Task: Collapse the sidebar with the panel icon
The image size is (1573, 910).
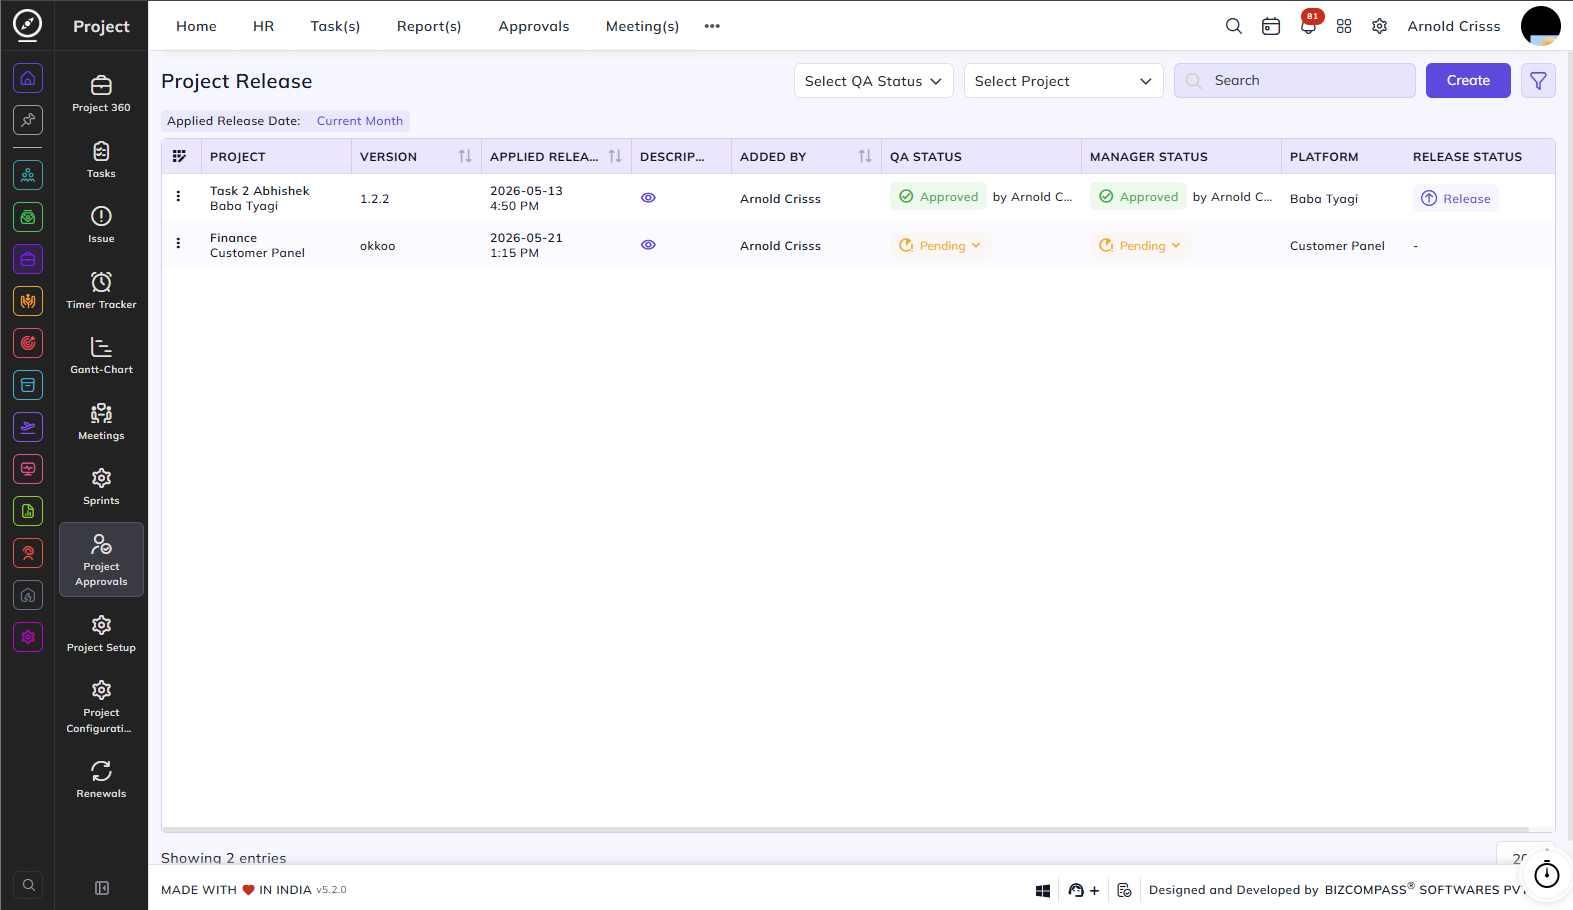Action: (102, 888)
